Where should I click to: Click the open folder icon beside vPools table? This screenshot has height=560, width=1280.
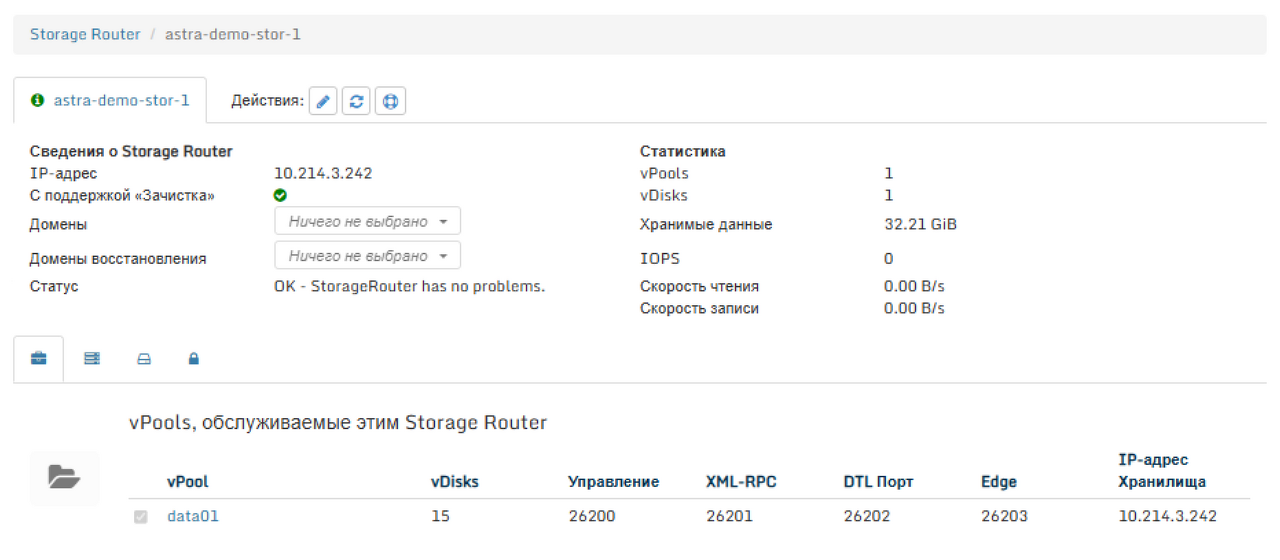coord(64,478)
